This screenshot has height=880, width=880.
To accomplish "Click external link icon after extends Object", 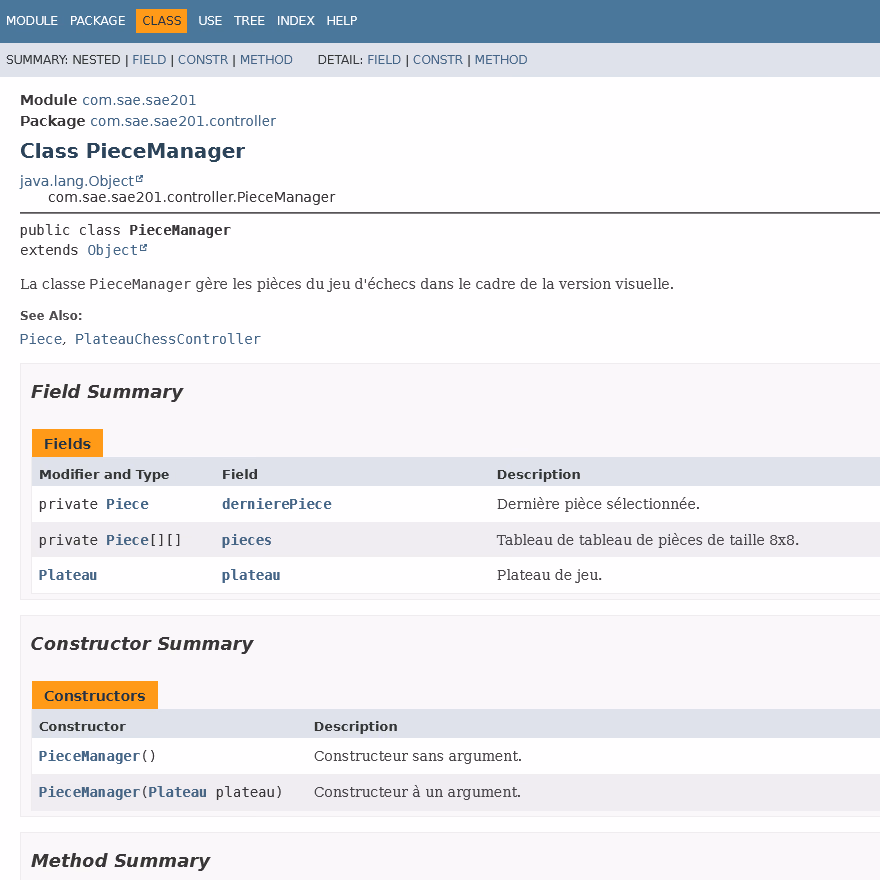I will pyautogui.click(x=143, y=249).
